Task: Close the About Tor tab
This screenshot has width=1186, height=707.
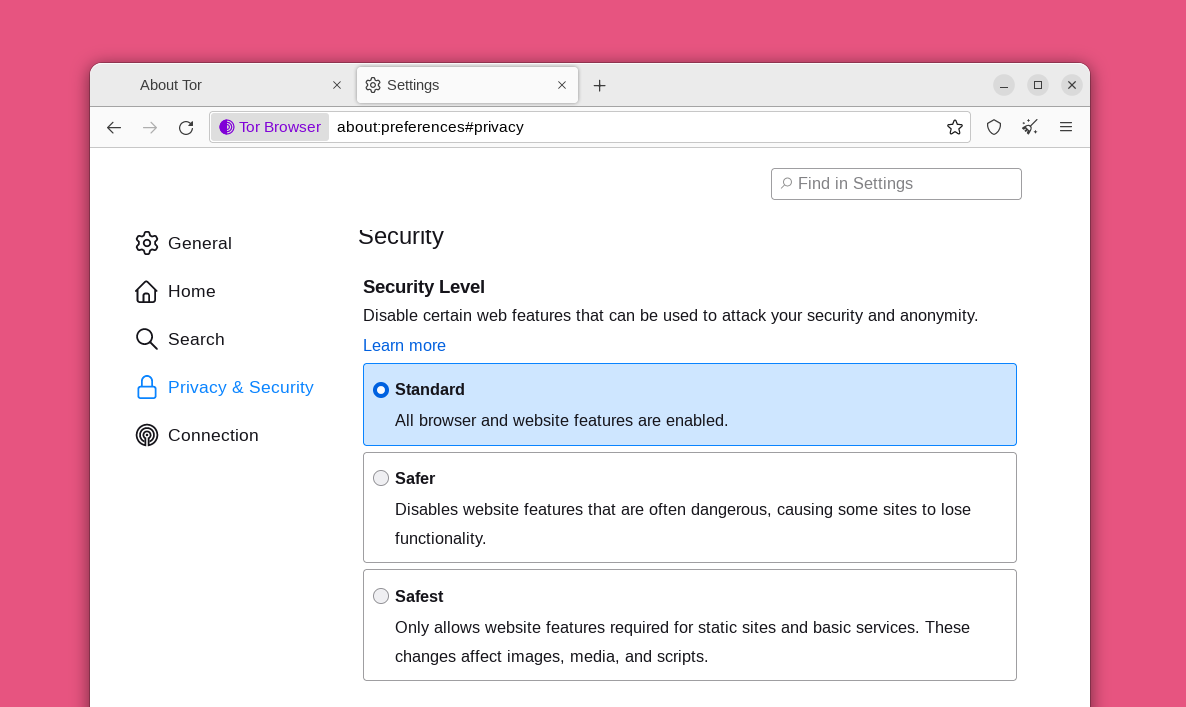Action: click(x=337, y=85)
